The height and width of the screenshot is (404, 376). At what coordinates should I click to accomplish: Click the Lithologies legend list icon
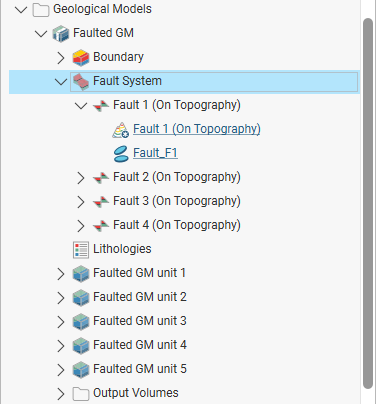tap(81, 250)
